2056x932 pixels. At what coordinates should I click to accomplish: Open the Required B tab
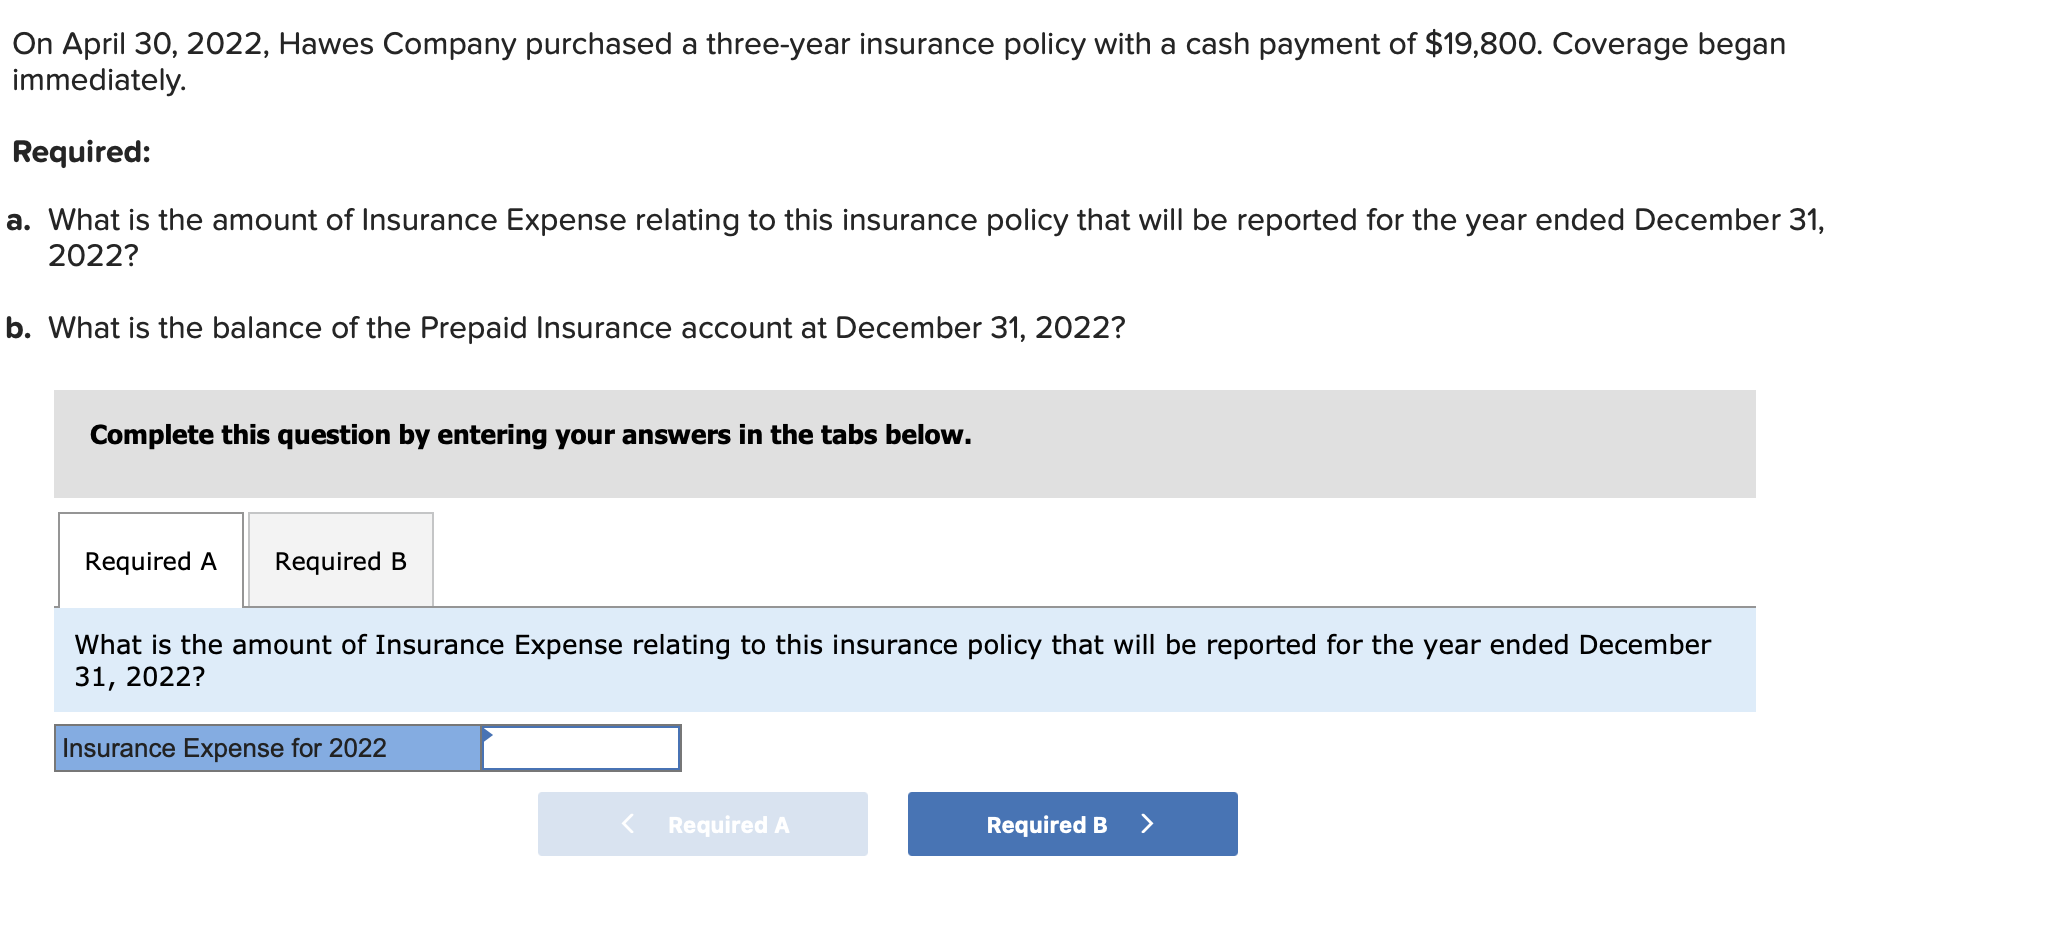point(340,561)
